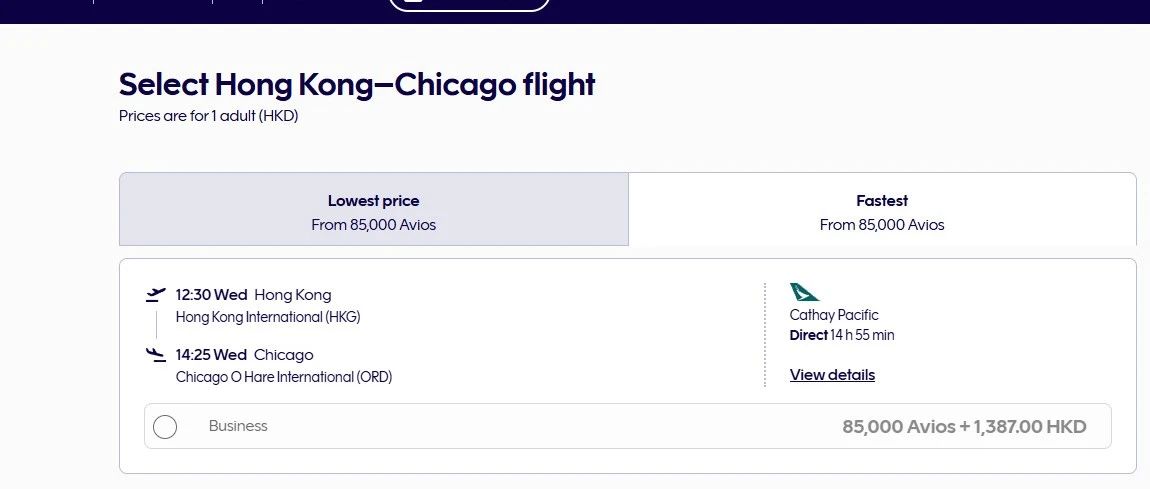Click the Direct 14 h 55 min duration

842,335
